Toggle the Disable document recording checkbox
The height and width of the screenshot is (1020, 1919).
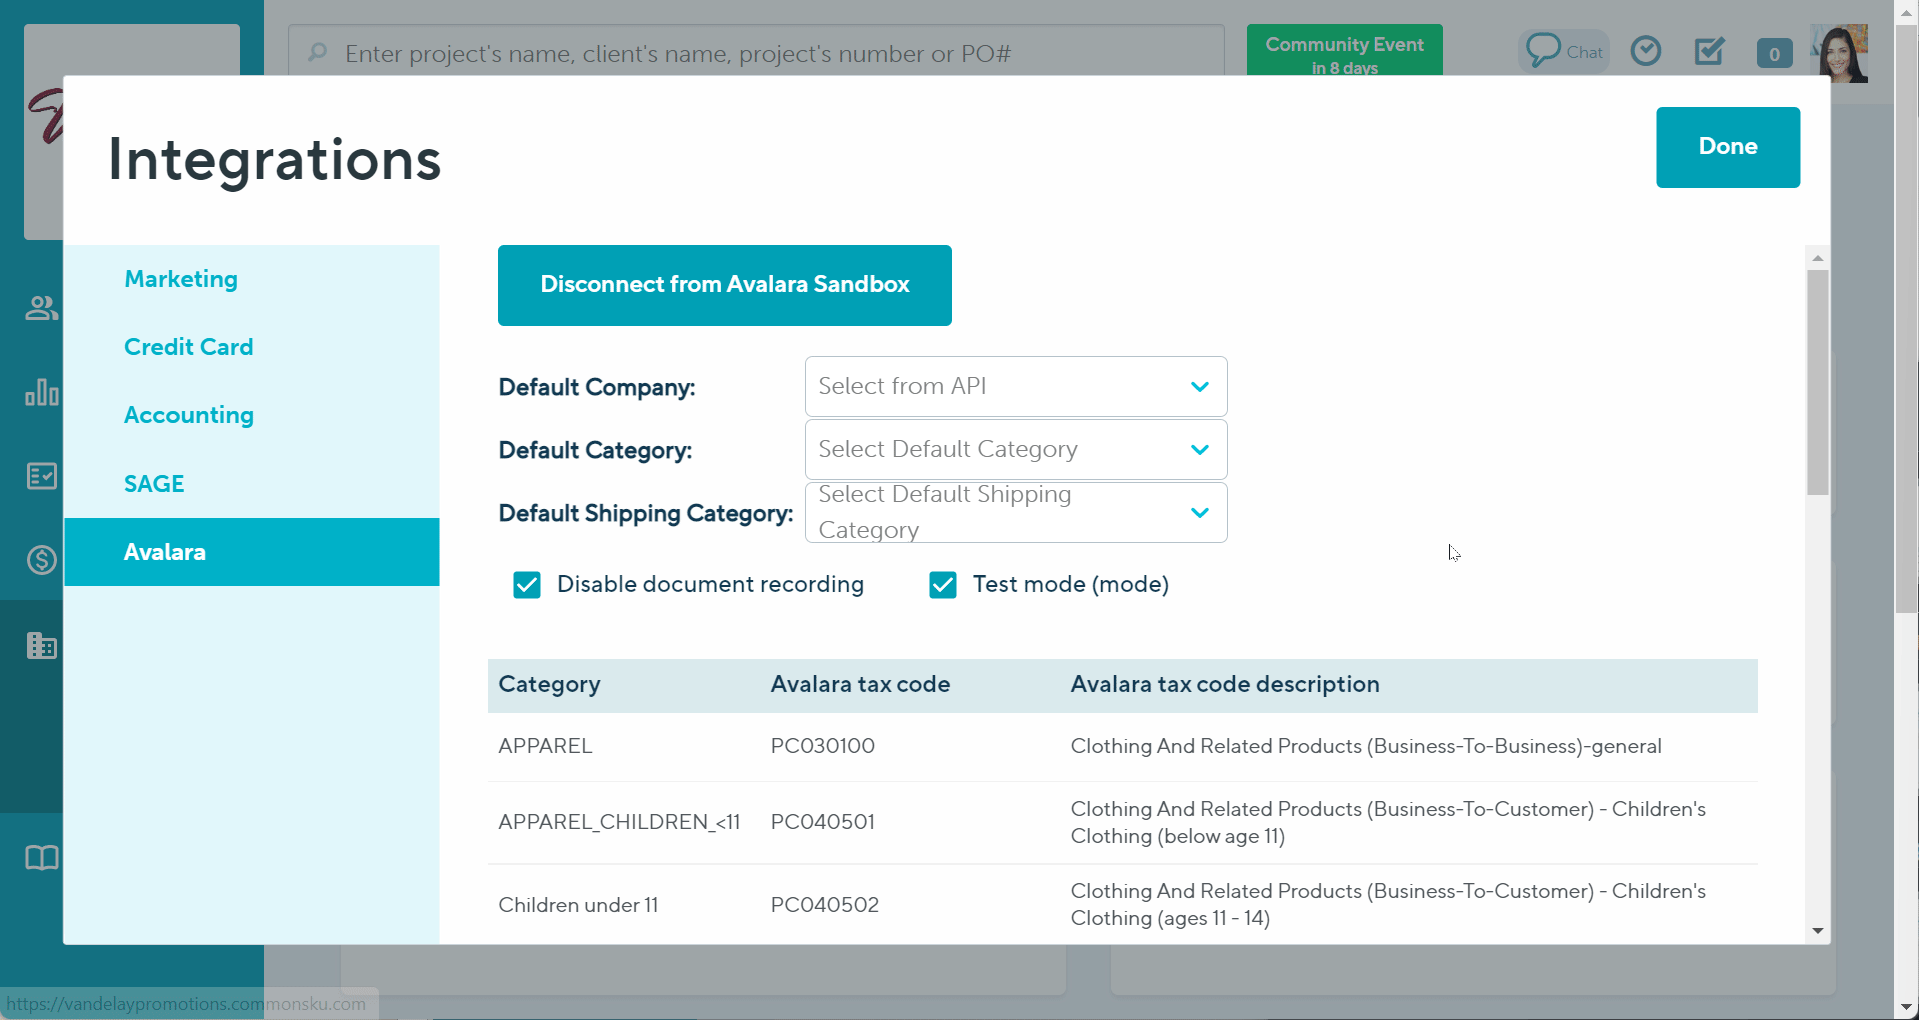pyautogui.click(x=526, y=584)
